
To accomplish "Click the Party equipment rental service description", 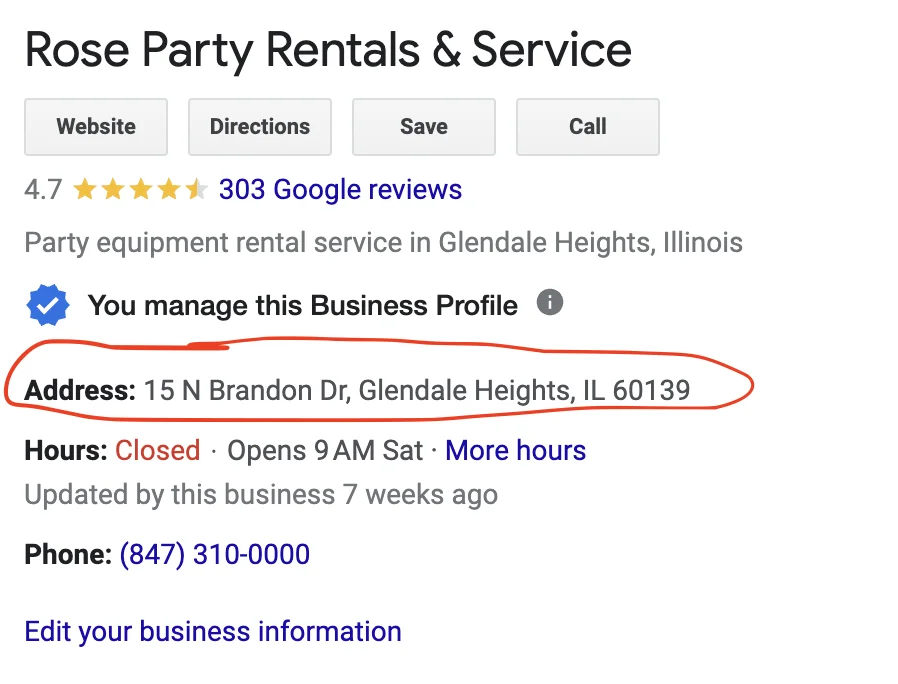I will [384, 243].
